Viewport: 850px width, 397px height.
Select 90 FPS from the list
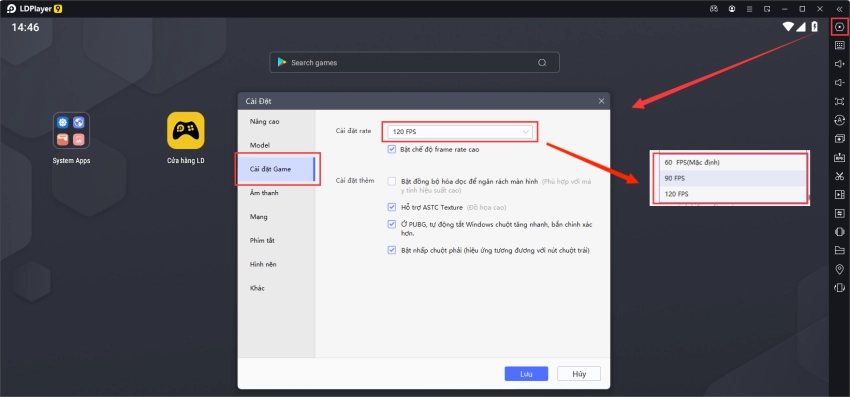pos(729,178)
